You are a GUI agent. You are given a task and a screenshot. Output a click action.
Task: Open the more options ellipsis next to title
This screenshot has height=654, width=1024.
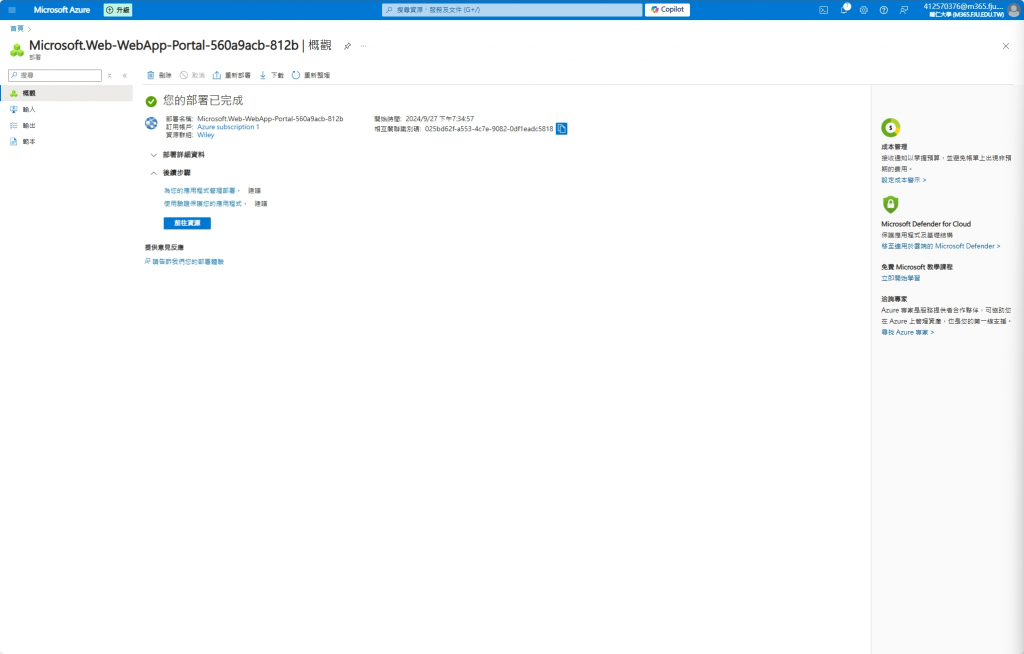(x=364, y=46)
